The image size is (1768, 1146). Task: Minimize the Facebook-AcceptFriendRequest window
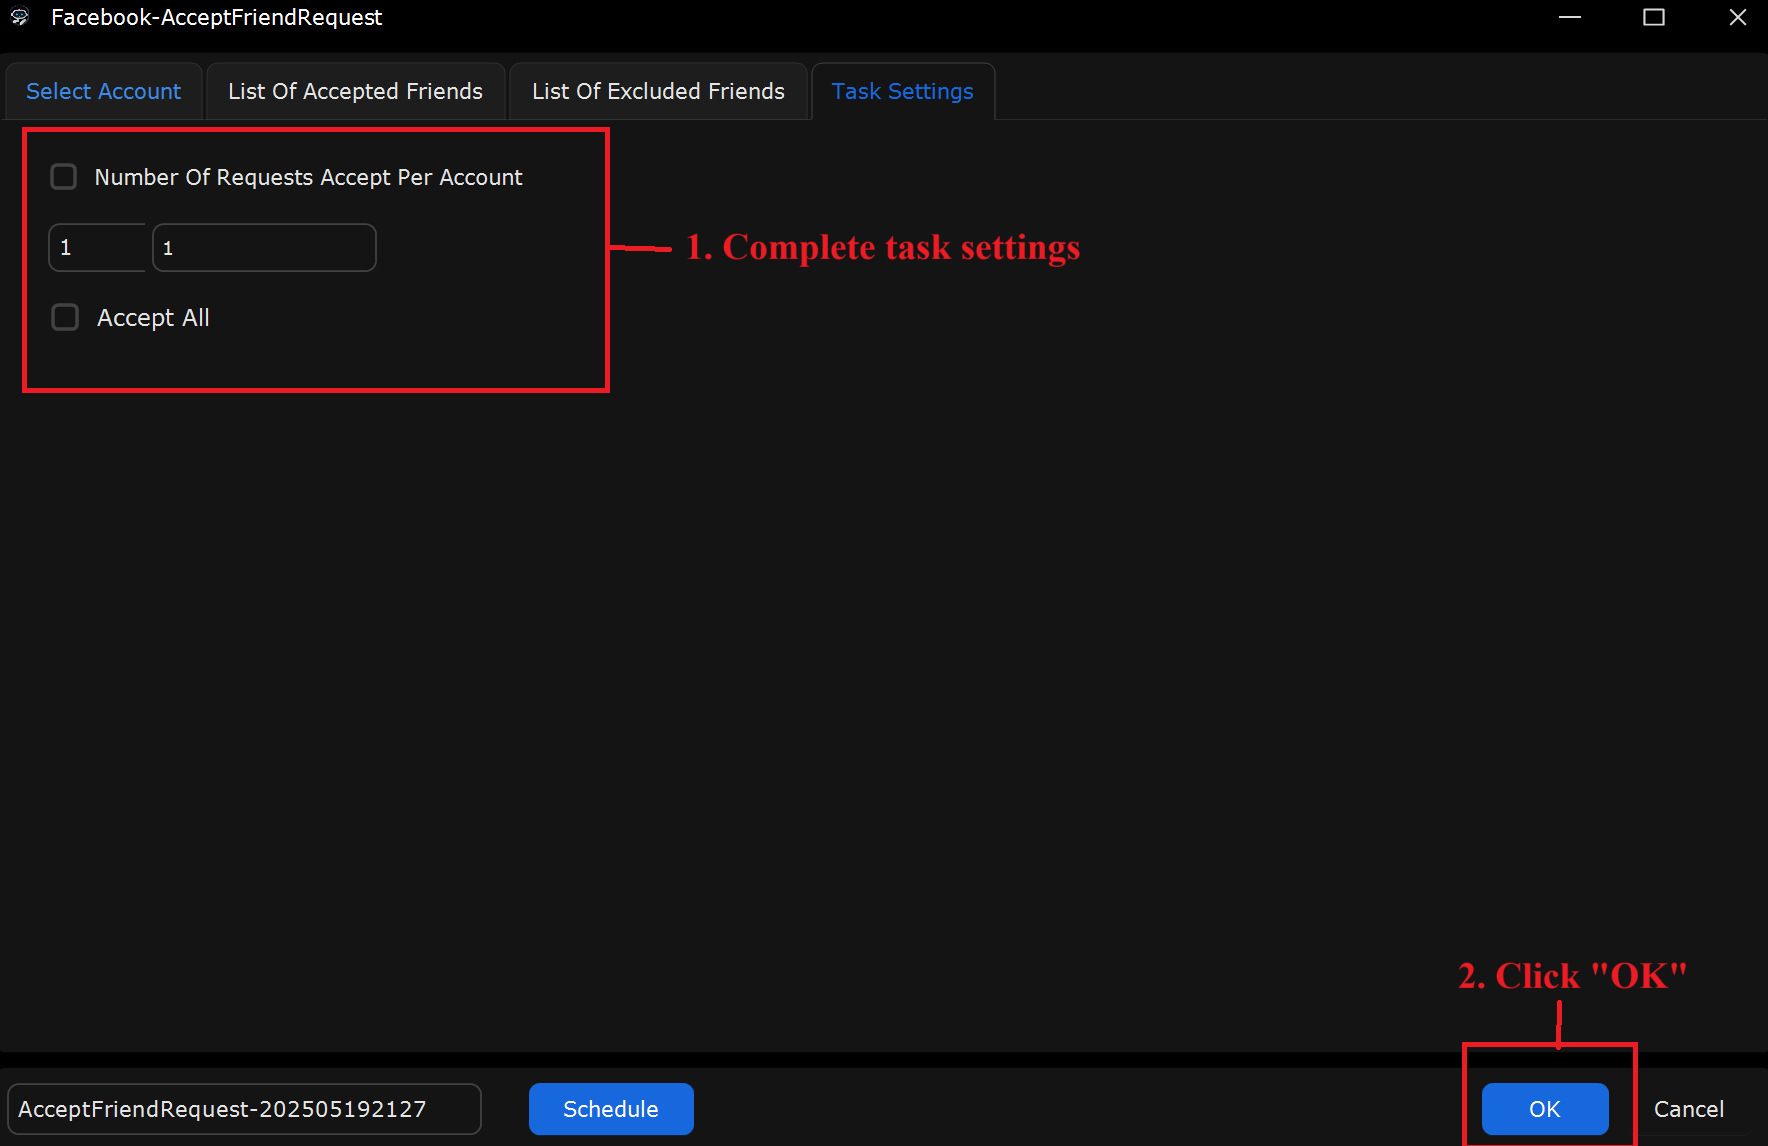(1570, 17)
